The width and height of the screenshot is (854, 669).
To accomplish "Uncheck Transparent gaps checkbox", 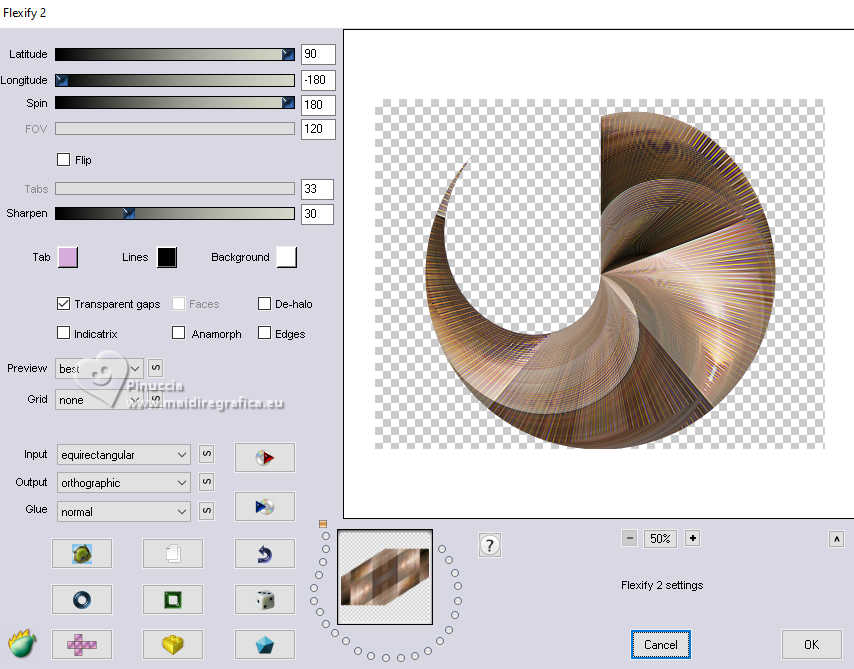I will click(63, 303).
